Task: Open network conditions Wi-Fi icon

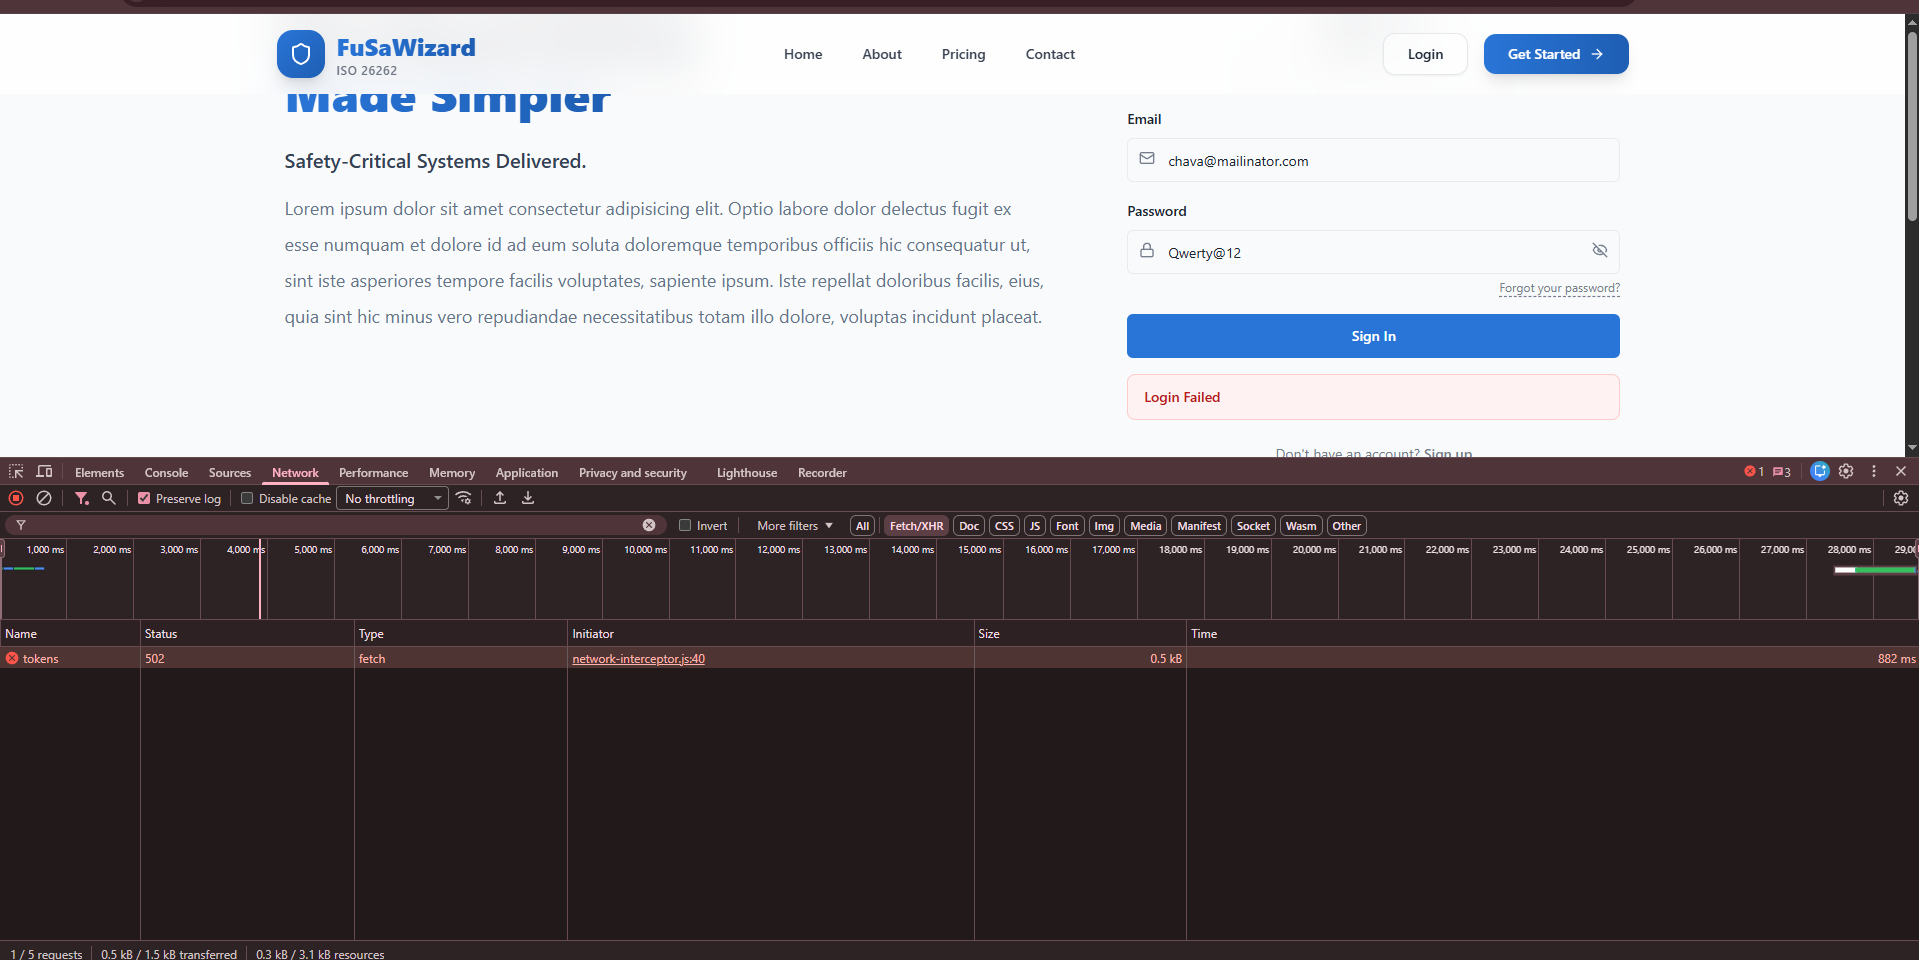Action: (x=464, y=498)
